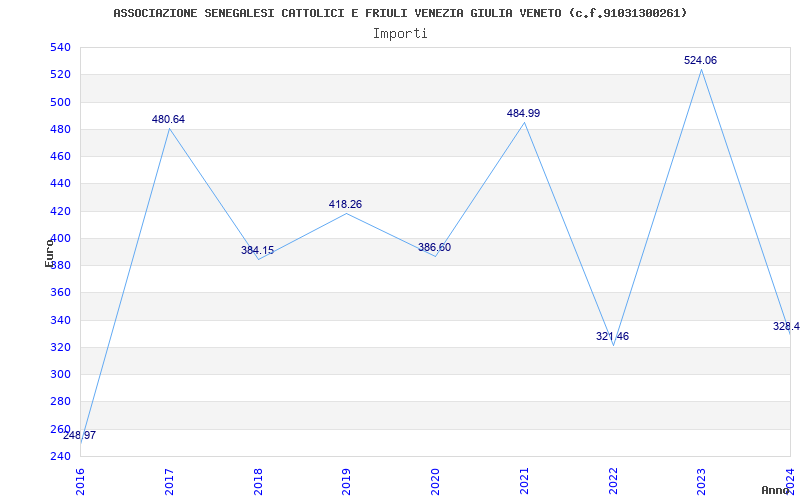
Task: Select the 2023 year axis label
Action: coord(702,482)
